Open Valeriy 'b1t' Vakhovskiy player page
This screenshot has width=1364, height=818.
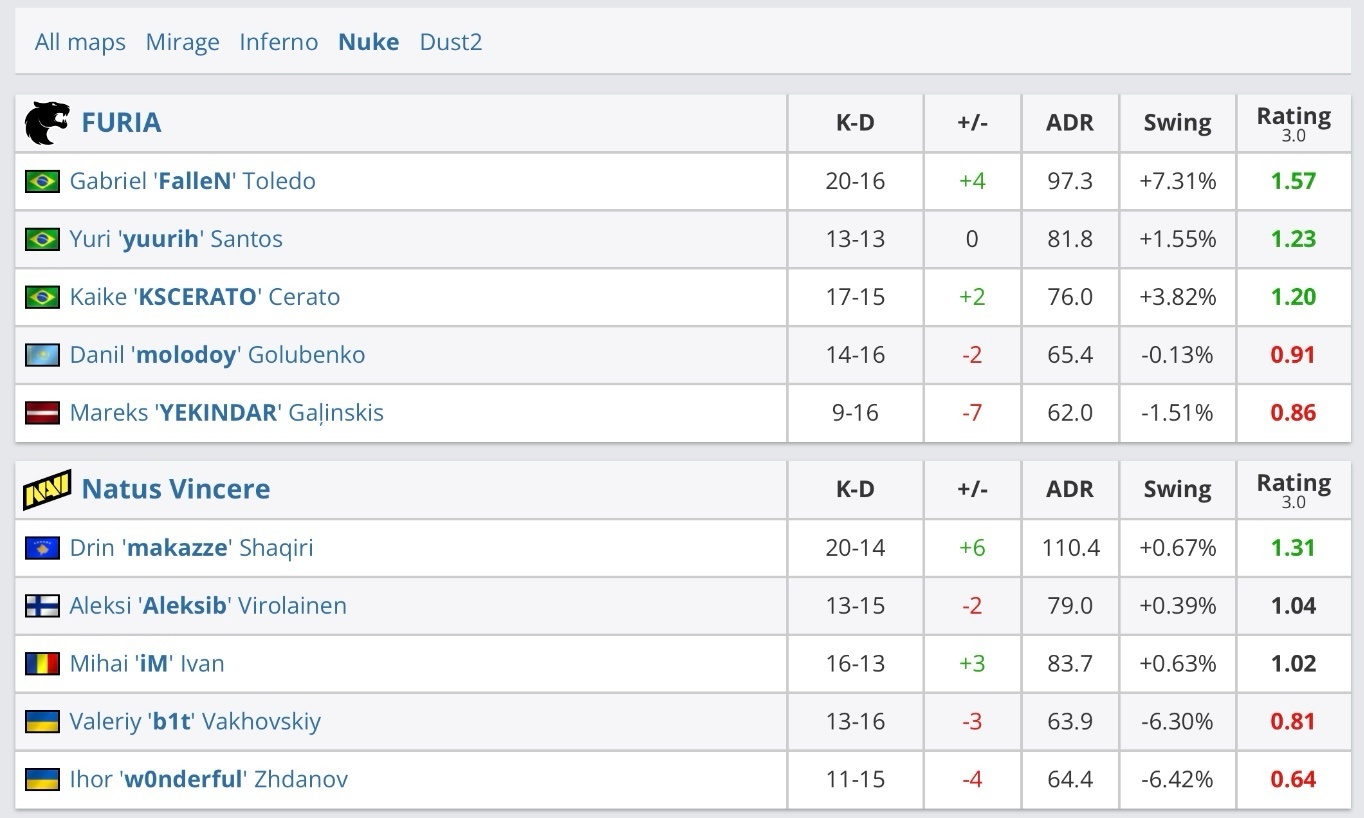pos(195,722)
